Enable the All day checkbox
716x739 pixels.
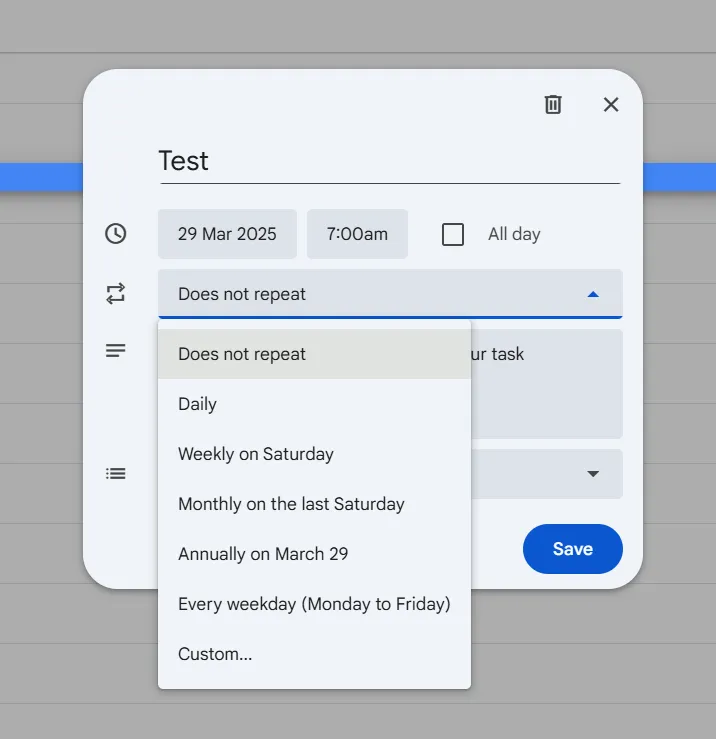point(453,234)
